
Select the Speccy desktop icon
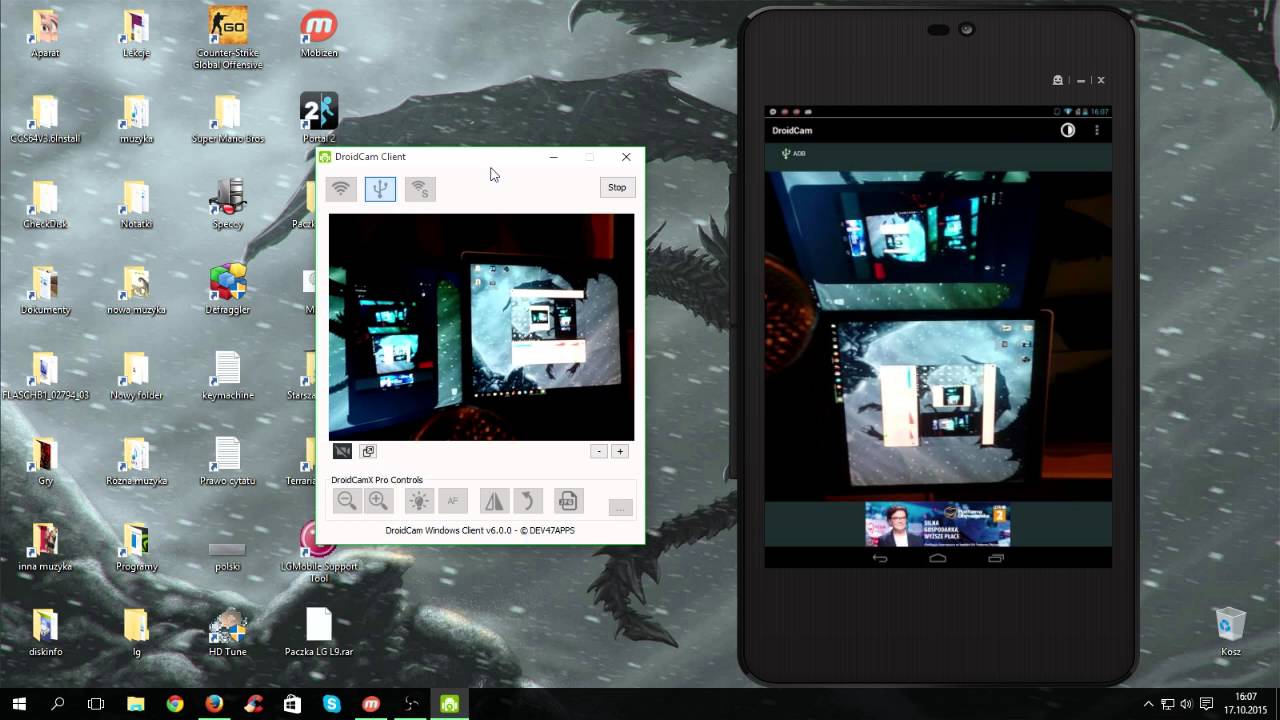[228, 204]
